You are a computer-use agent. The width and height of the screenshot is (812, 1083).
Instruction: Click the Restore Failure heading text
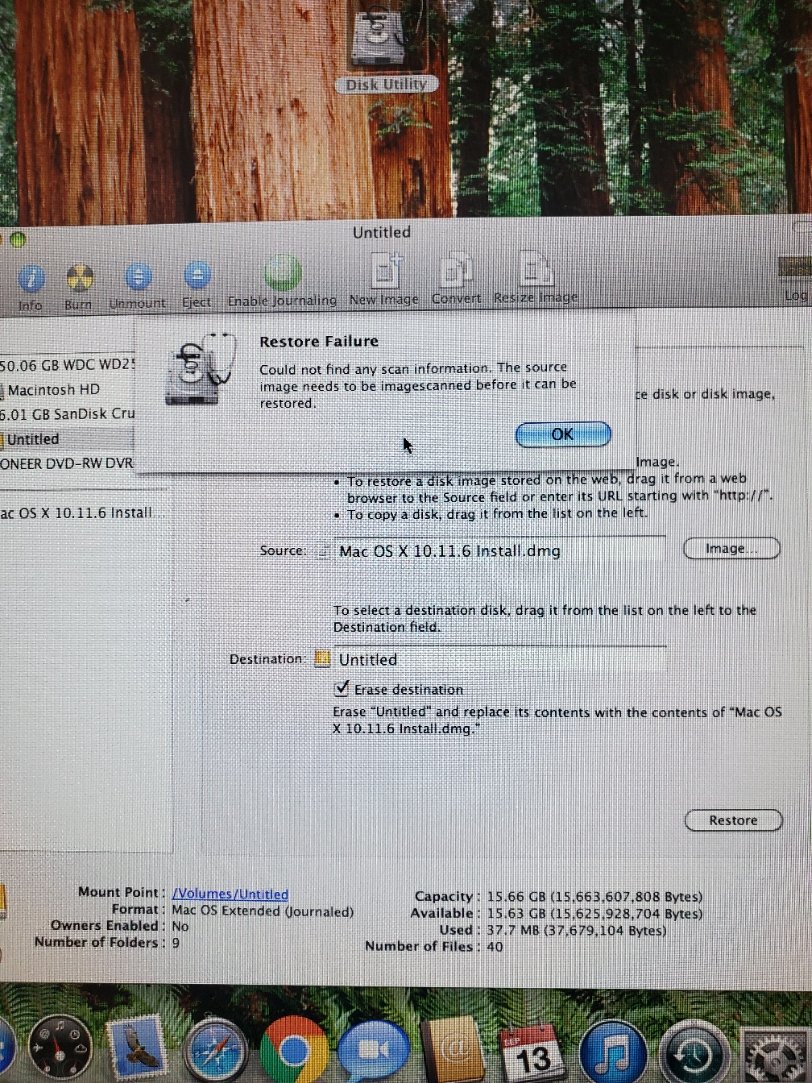[x=319, y=341]
